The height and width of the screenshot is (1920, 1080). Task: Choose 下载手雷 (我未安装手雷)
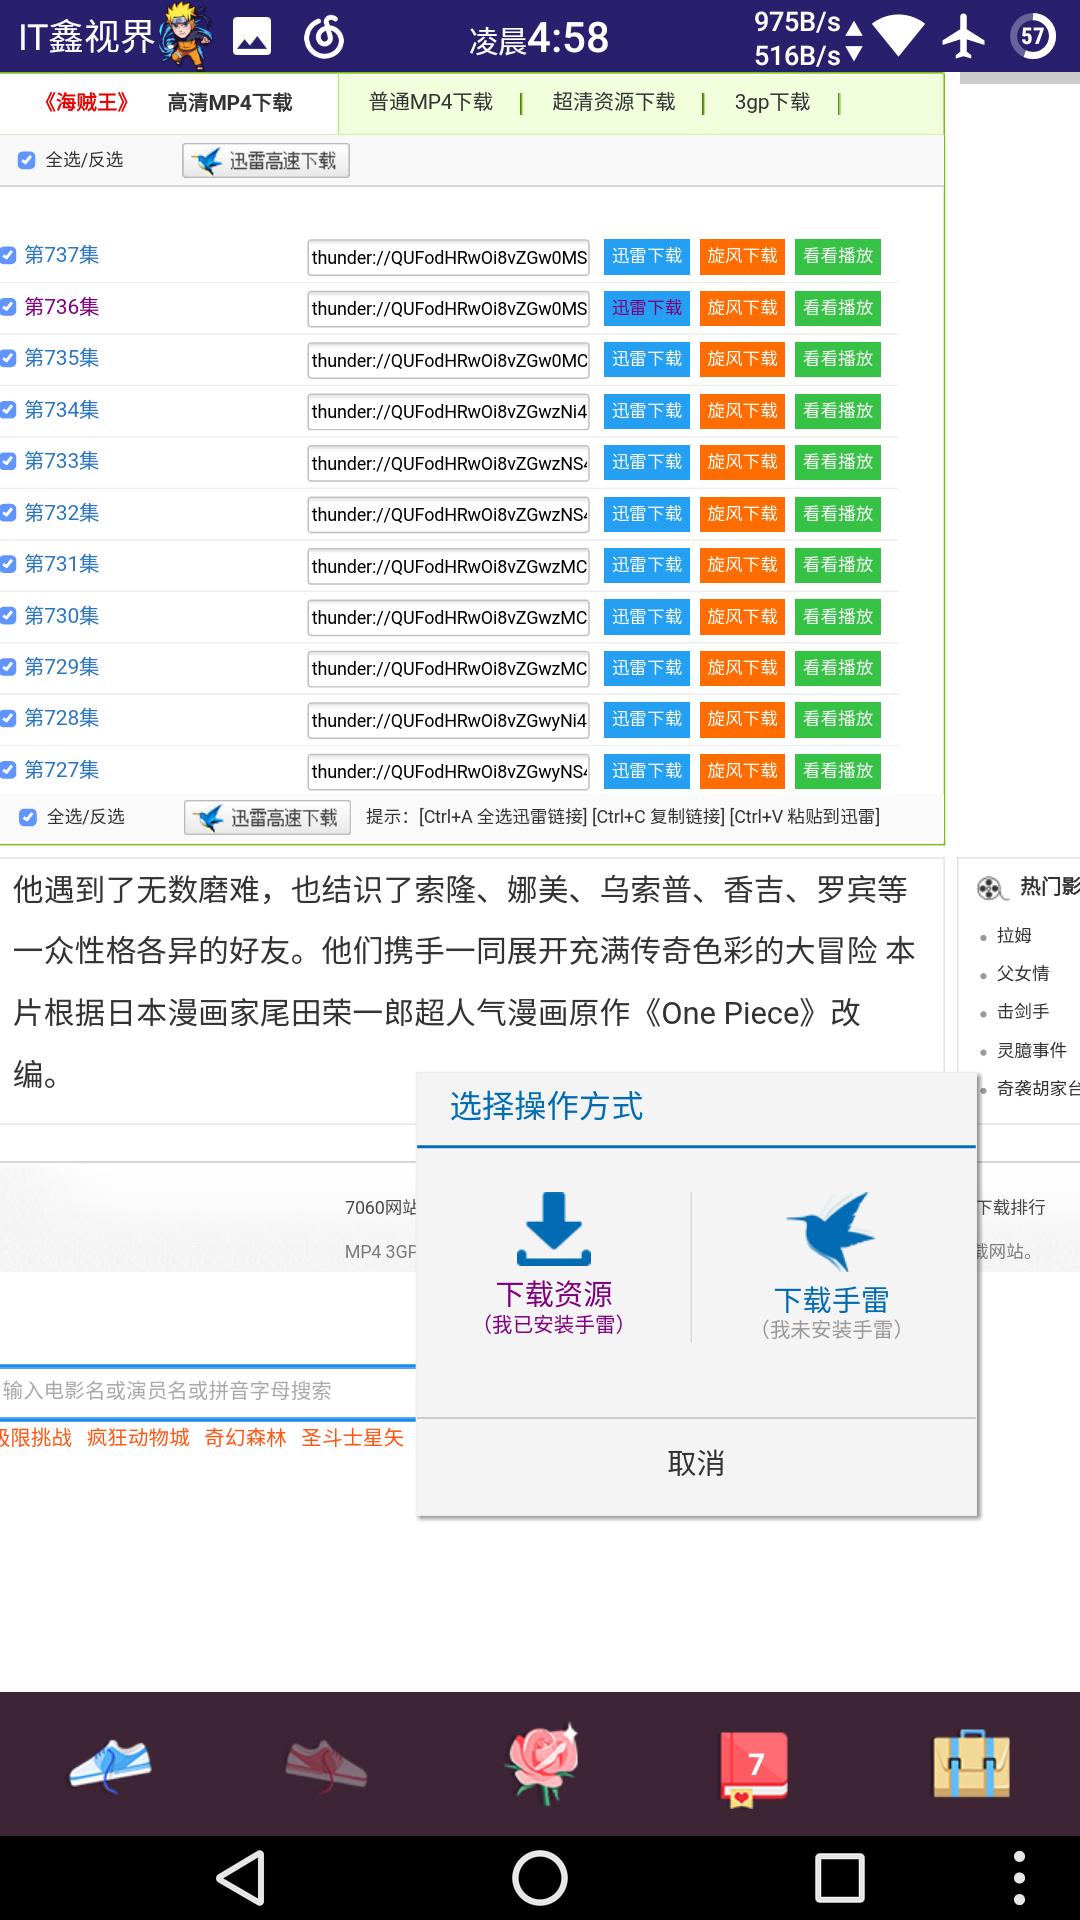[831, 1266]
